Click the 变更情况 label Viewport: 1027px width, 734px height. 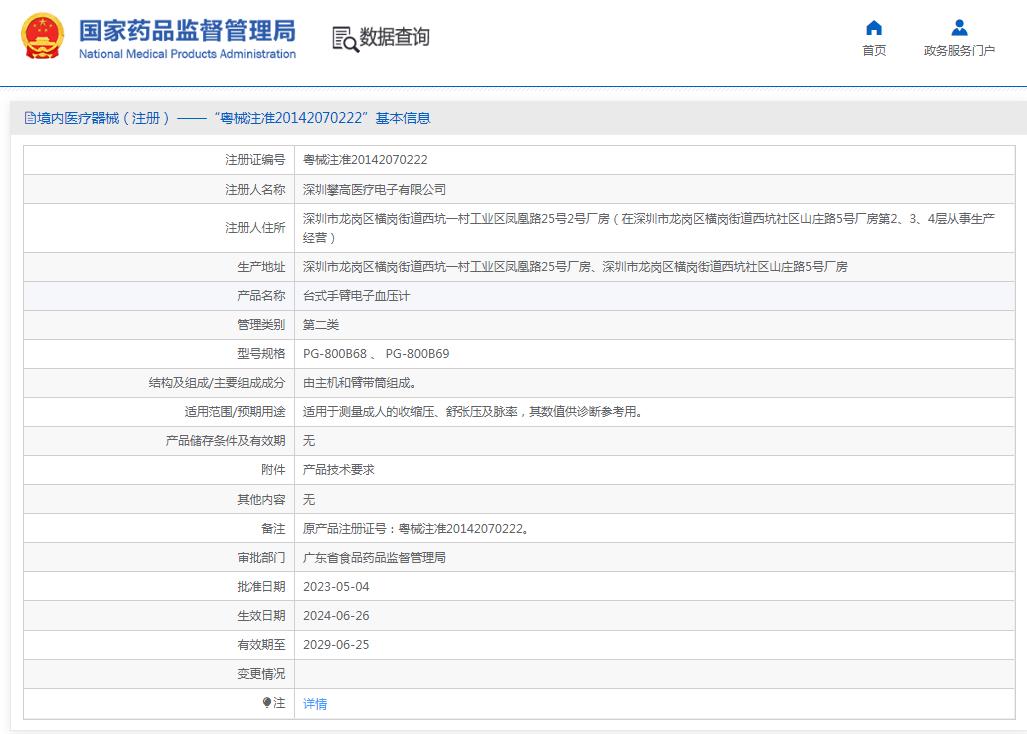[x=261, y=674]
